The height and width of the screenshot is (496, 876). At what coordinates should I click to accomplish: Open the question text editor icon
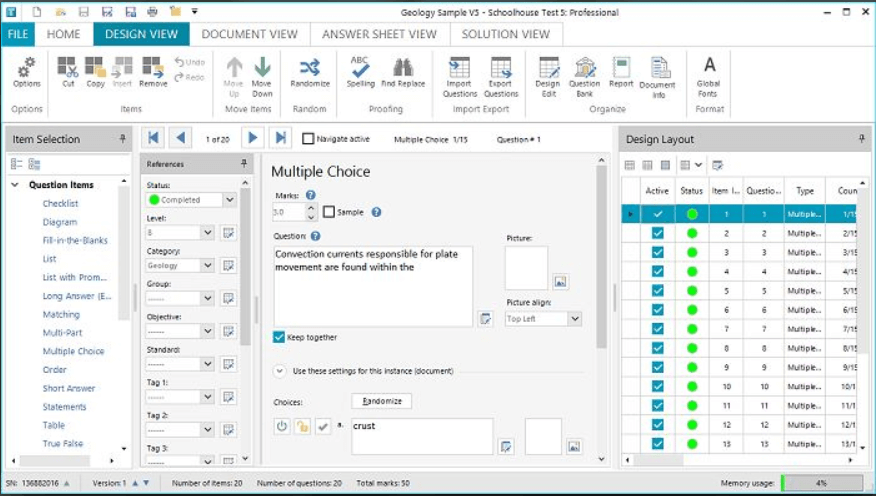[485, 319]
